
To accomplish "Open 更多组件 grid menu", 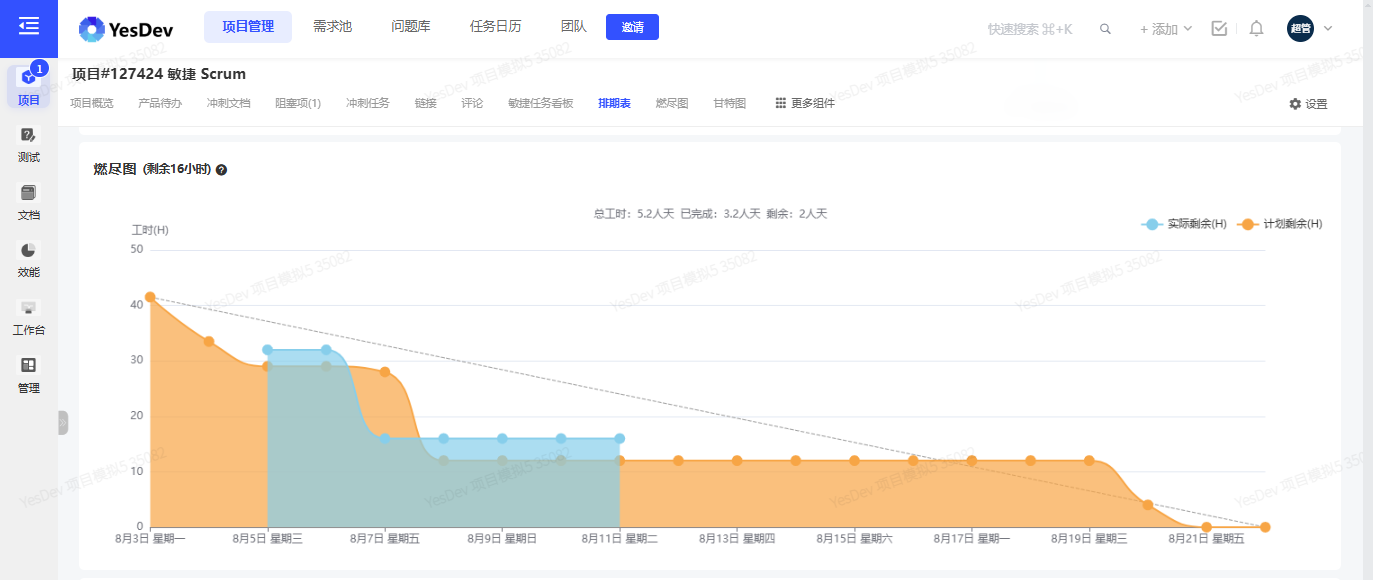I will [805, 103].
